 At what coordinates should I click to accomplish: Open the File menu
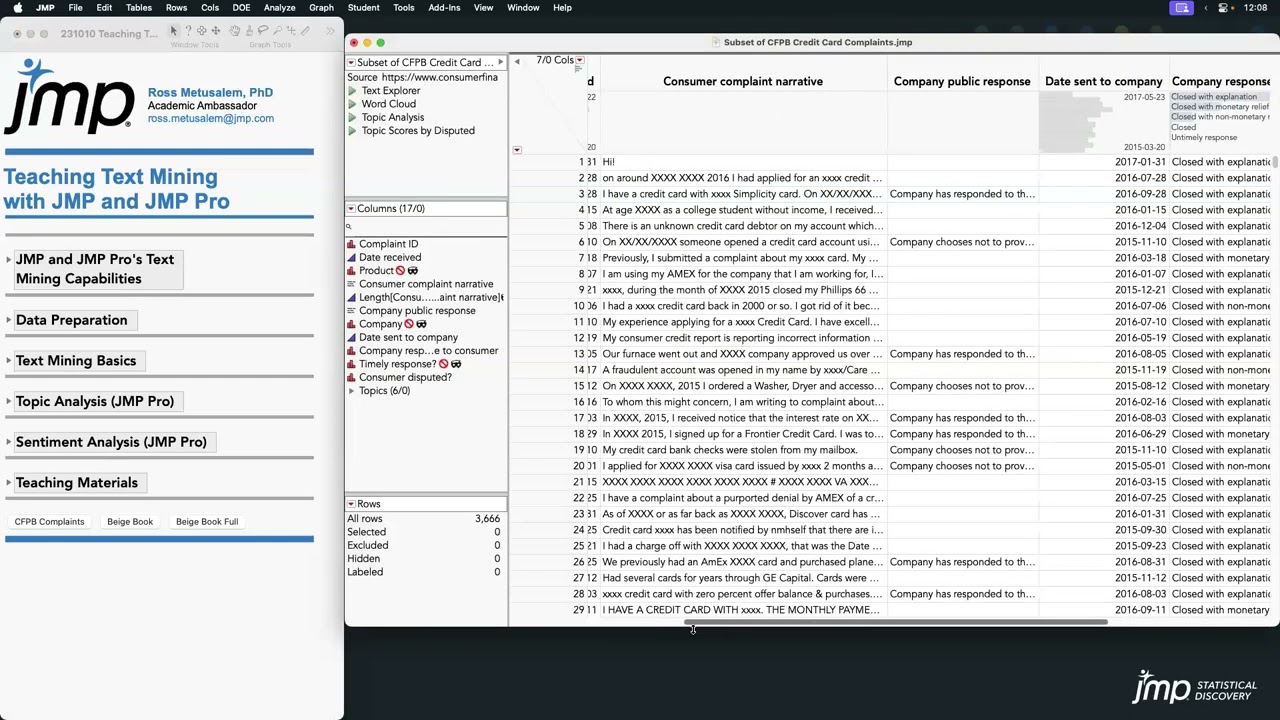pos(75,8)
